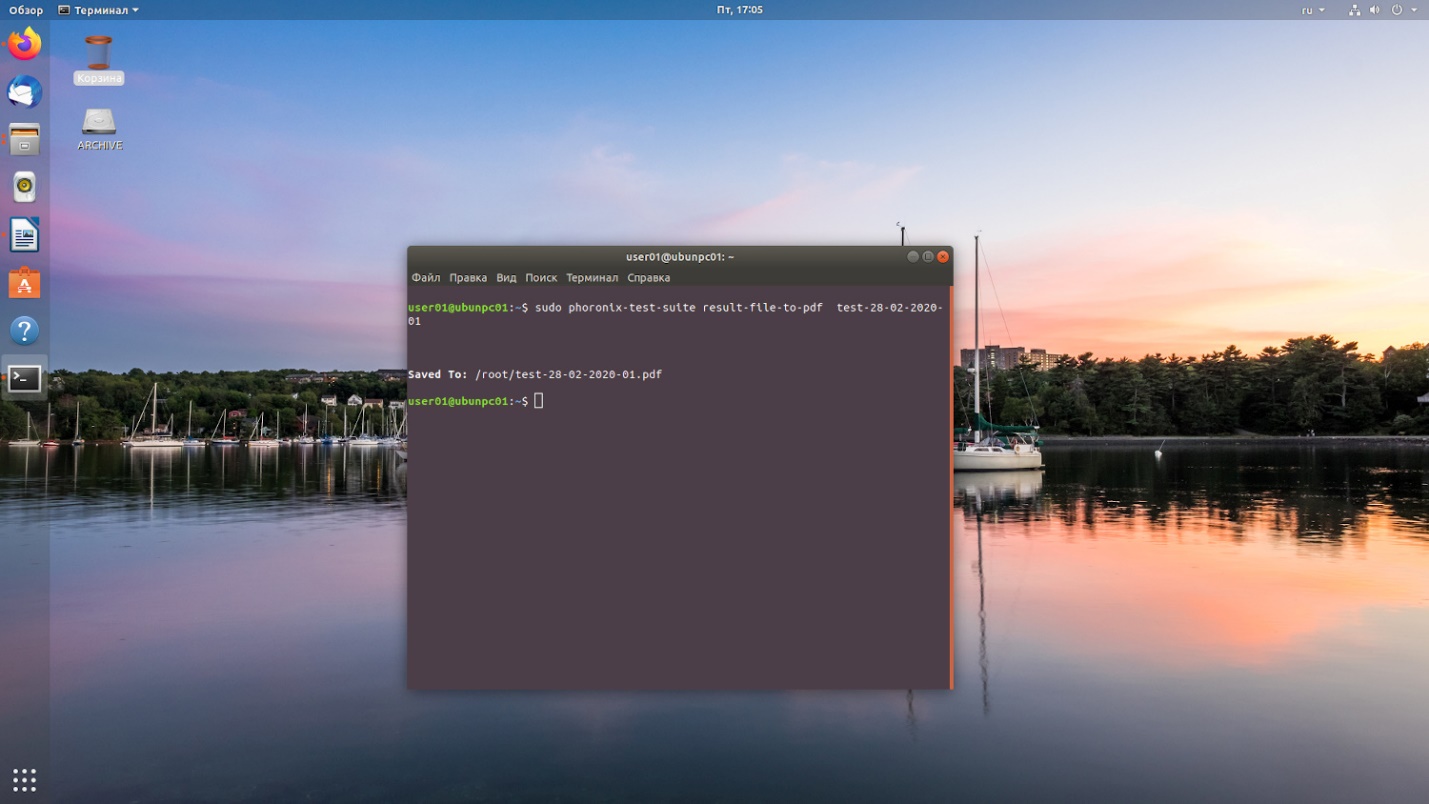Open the ru keyboard layout dropdown
1429x804 pixels.
click(x=1312, y=10)
